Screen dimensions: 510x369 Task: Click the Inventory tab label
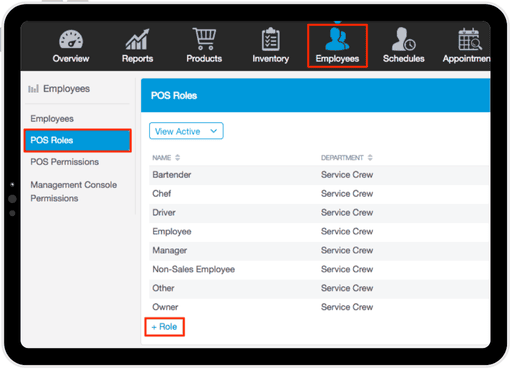pos(270,59)
